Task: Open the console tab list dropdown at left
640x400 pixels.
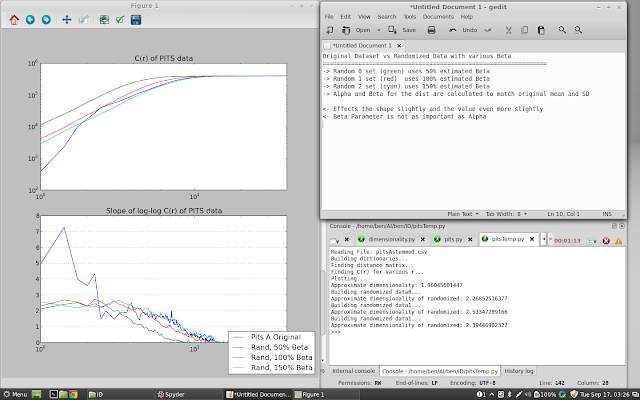Action: [x=335, y=240]
